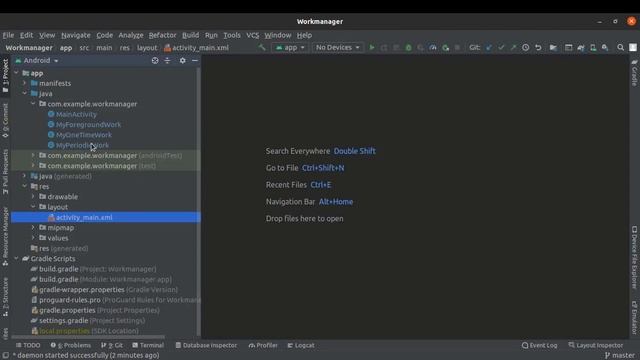Toggle the 1: Project side tab
The height and width of the screenshot is (360, 640).
coord(5,76)
